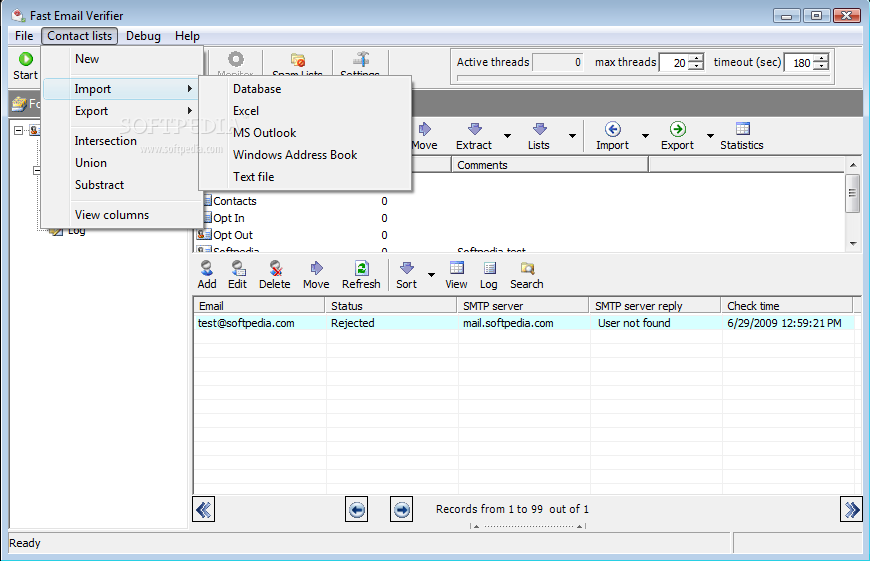
Task: Decrease max threads with down spinner
Action: [696, 66]
